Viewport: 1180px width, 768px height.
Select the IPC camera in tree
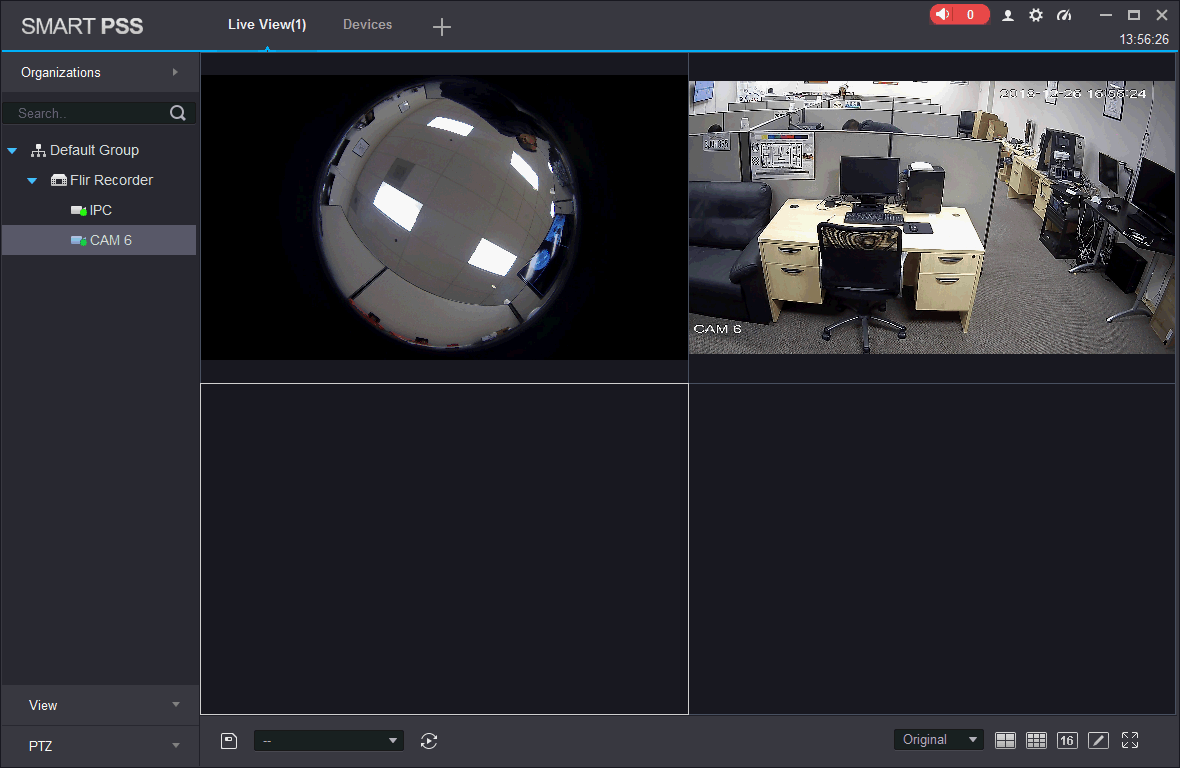(100, 211)
